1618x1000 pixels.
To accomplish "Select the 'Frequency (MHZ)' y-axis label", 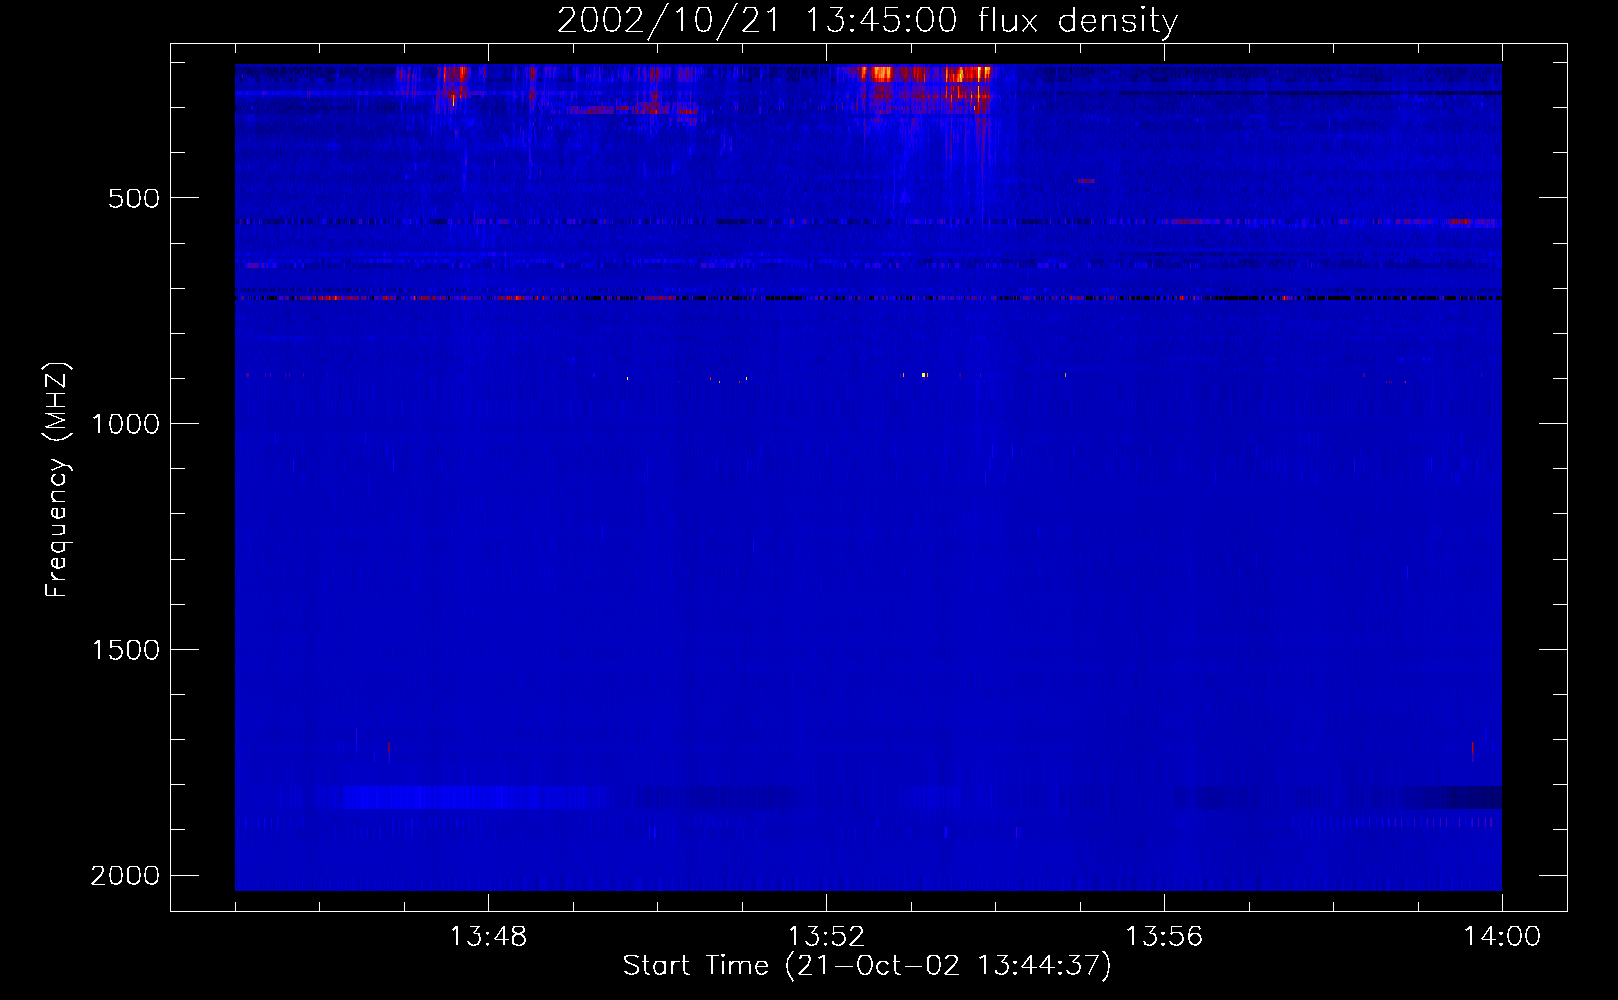I will [x=57, y=480].
